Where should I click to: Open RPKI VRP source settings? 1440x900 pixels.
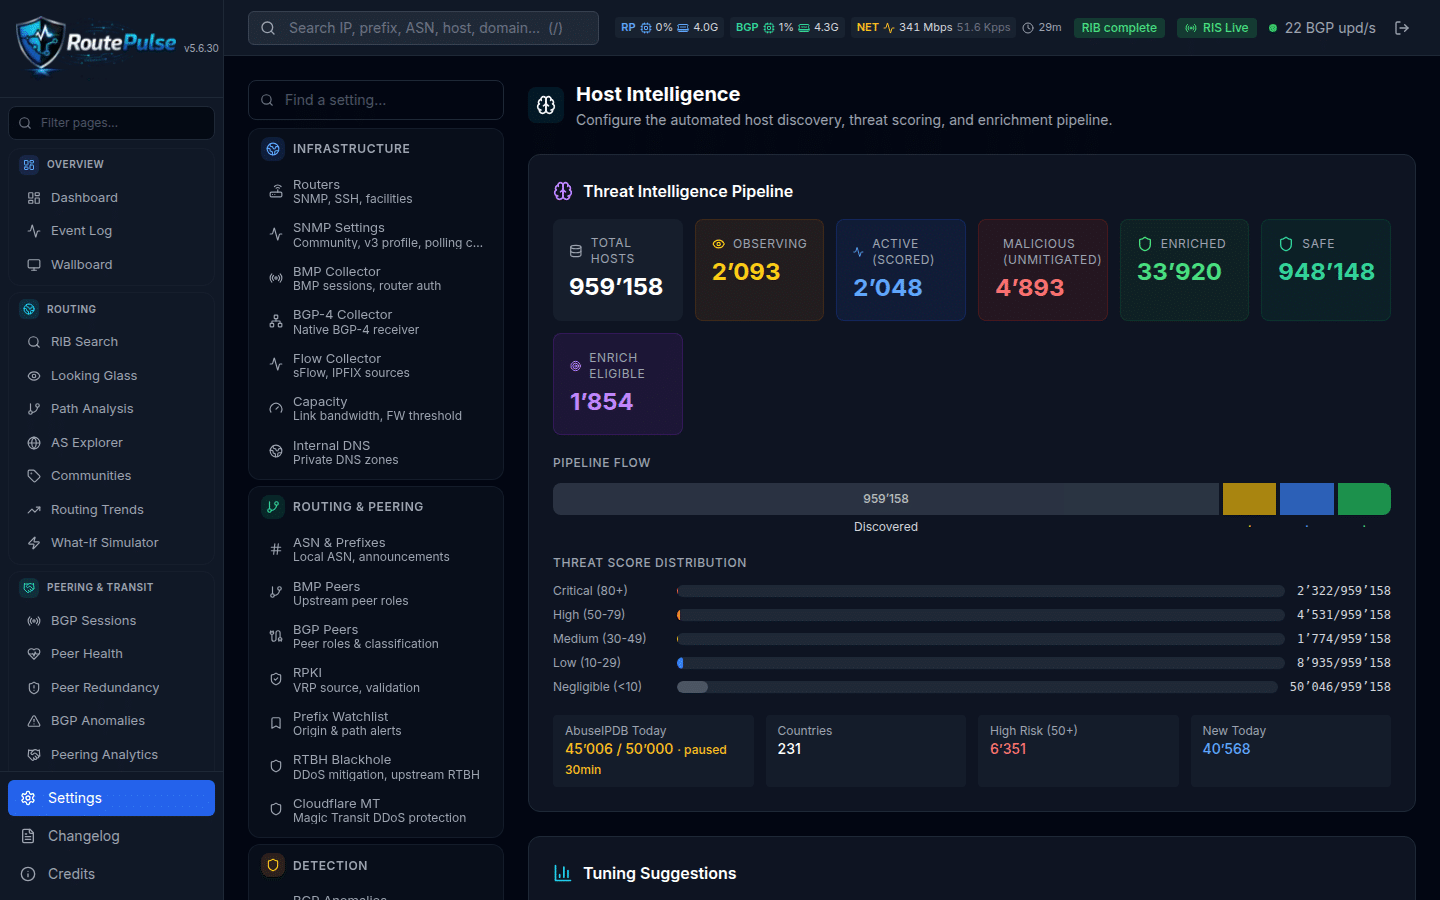click(376, 680)
